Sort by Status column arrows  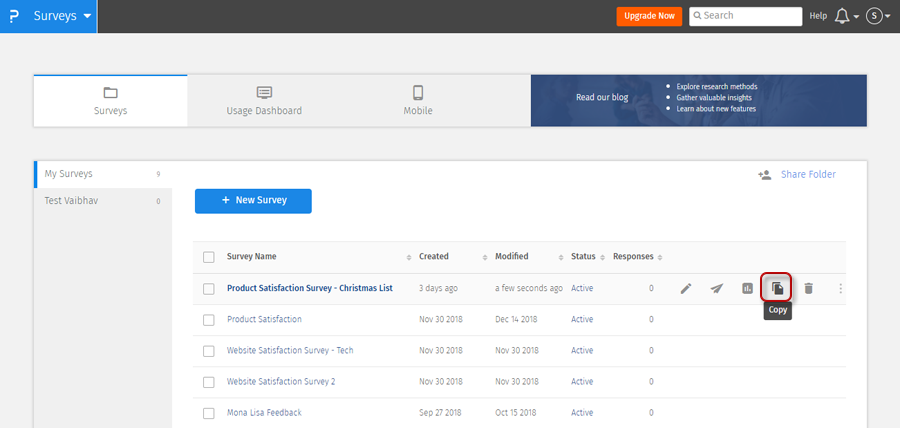[603, 258]
